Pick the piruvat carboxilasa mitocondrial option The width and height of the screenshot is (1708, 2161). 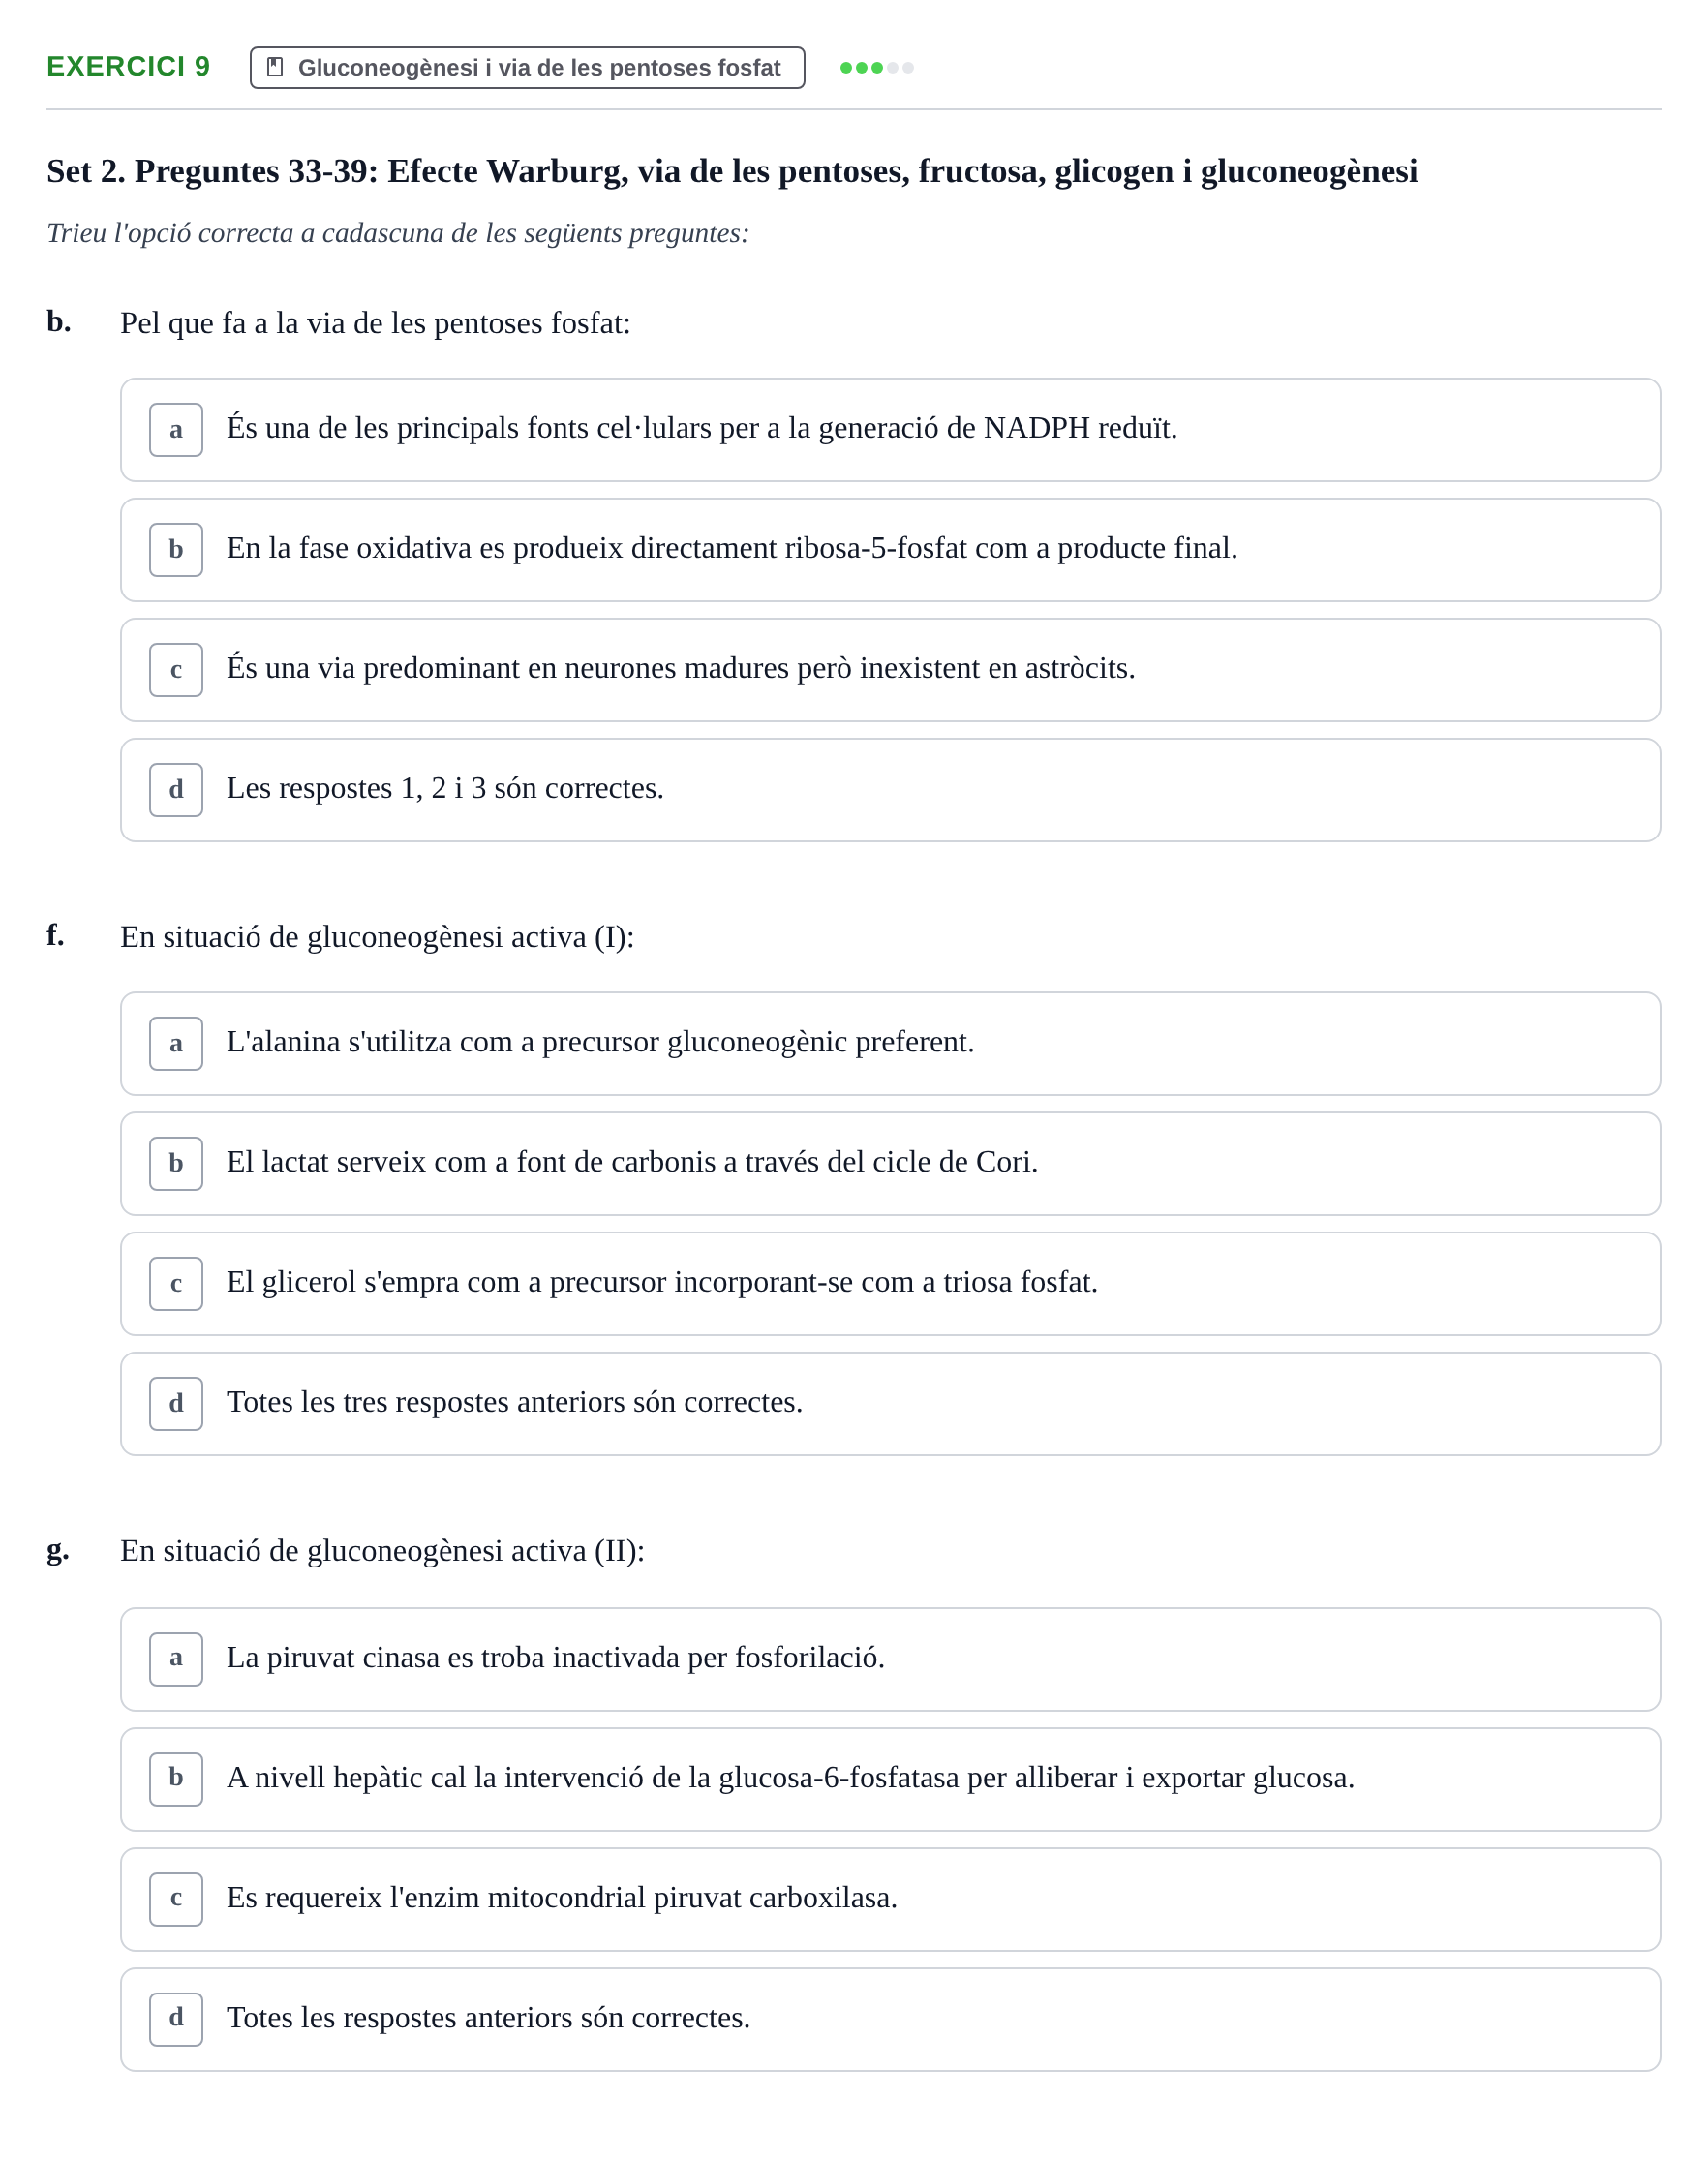click(890, 1900)
